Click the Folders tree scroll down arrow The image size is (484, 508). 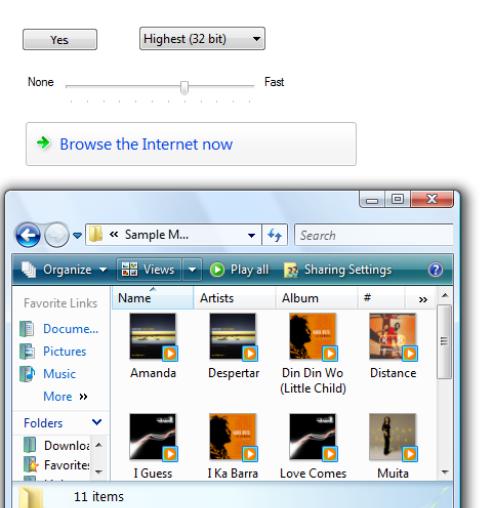coord(99,471)
